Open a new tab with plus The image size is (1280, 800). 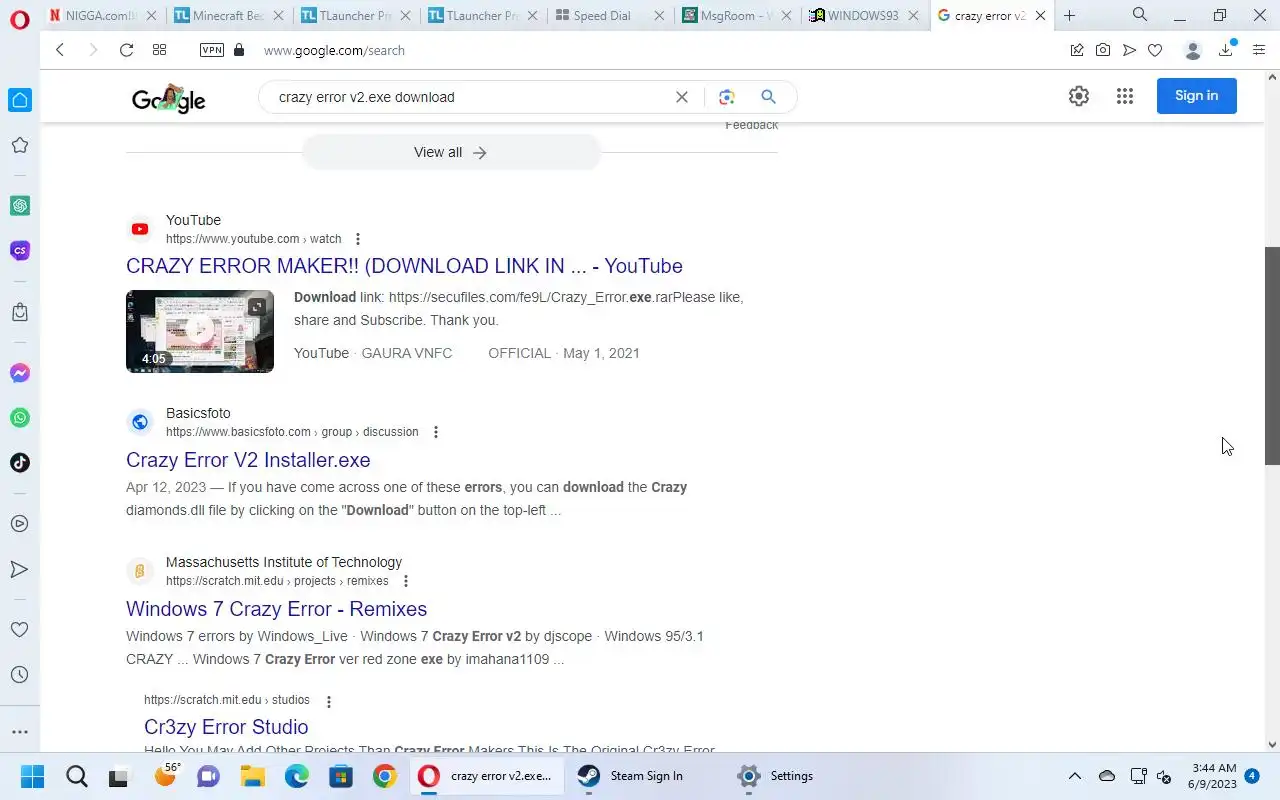(1070, 16)
